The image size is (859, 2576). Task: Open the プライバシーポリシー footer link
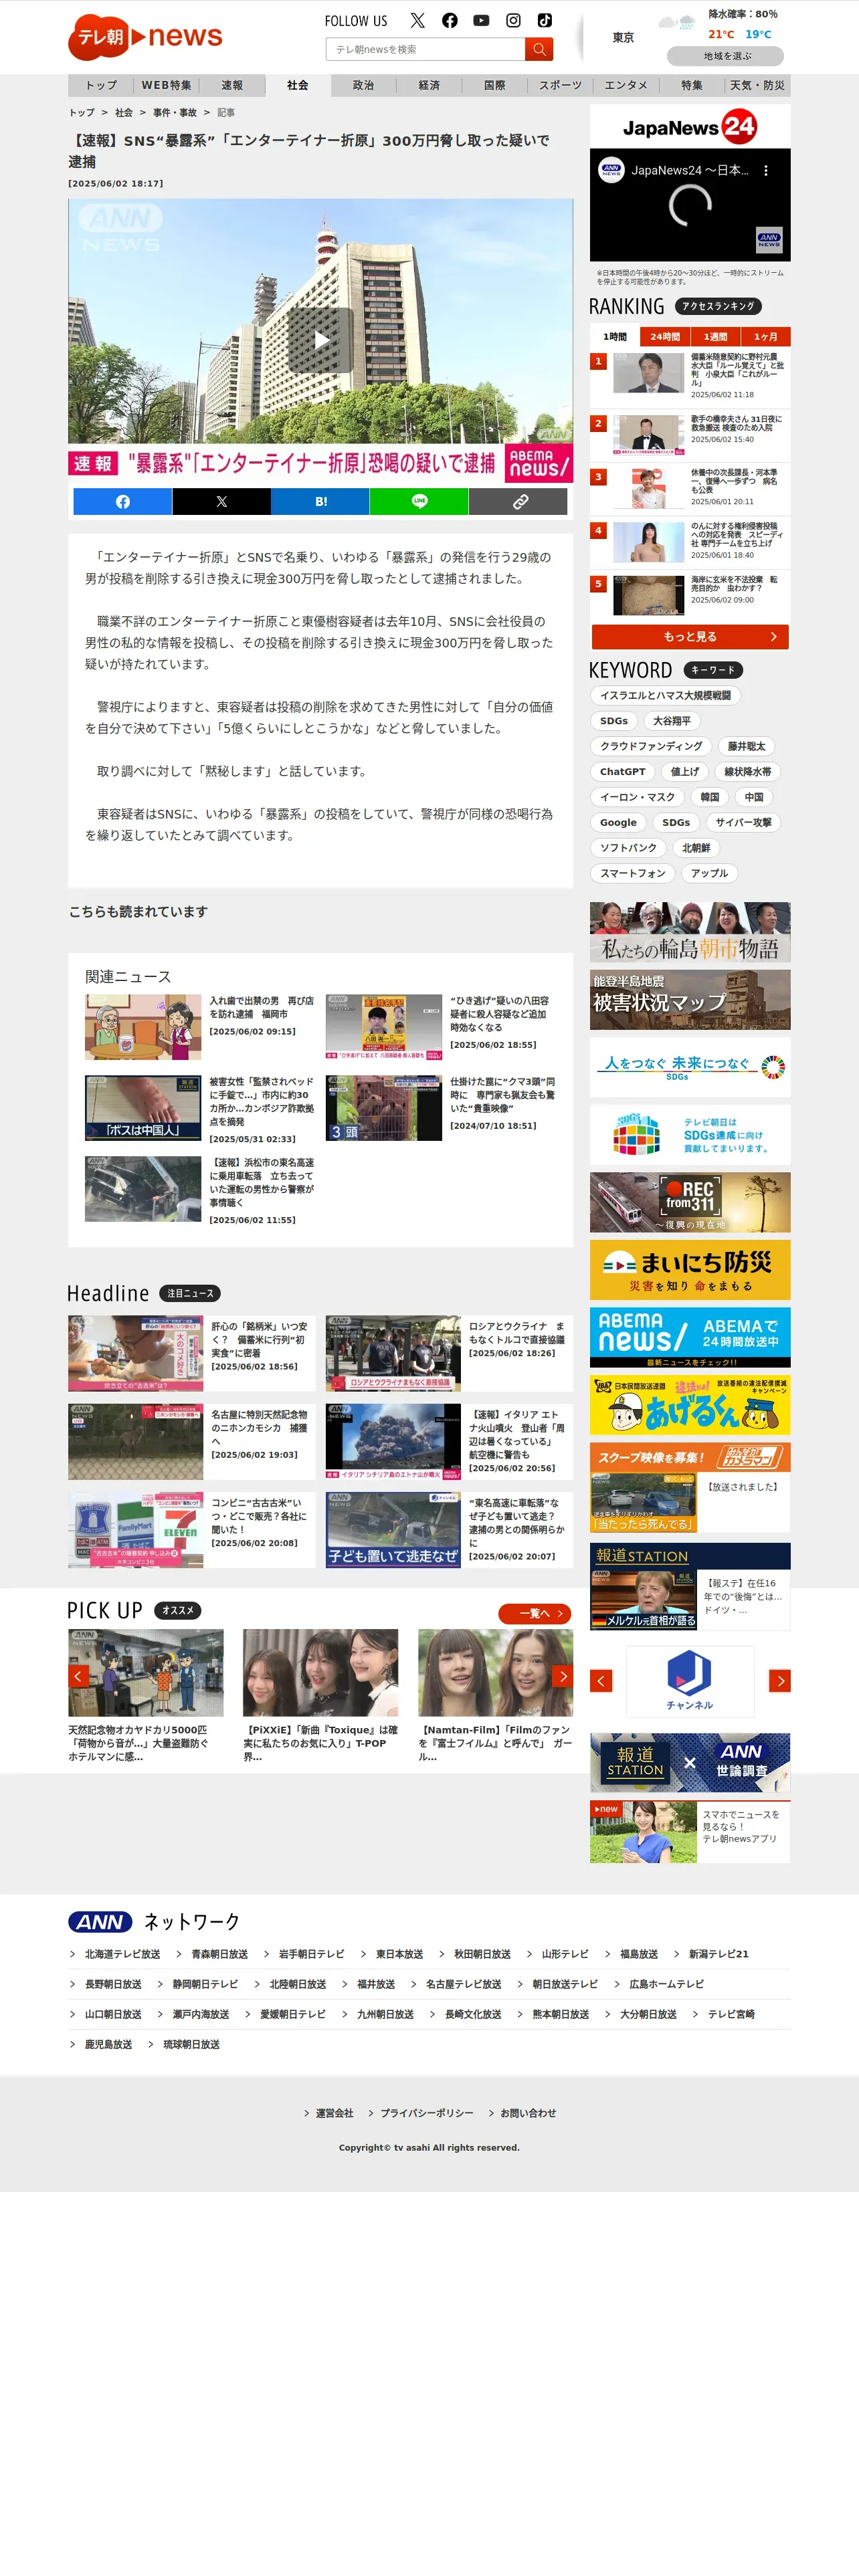pos(426,2113)
